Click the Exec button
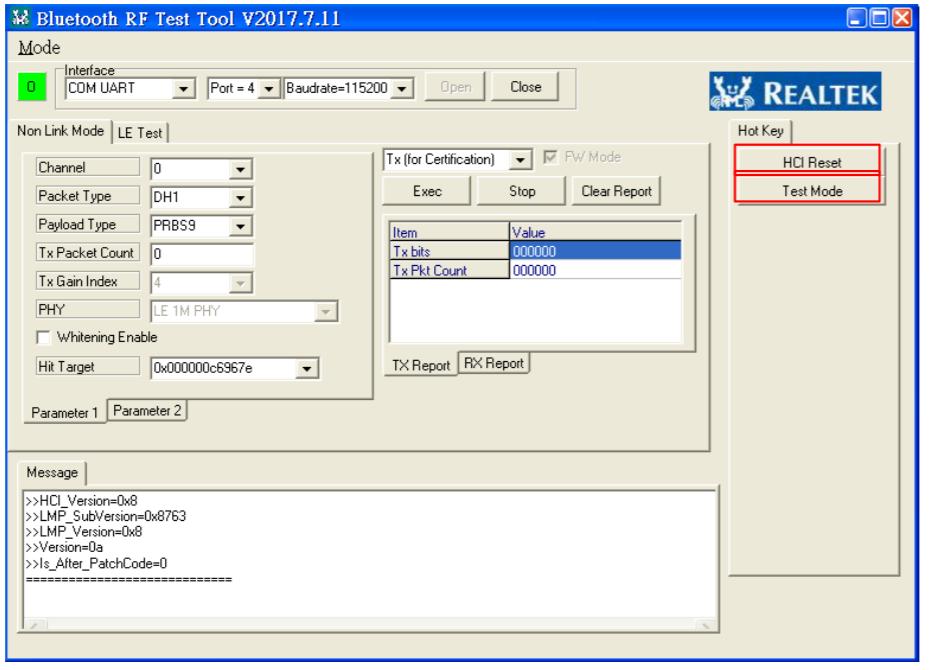This screenshot has height=670, width=930. [x=427, y=192]
